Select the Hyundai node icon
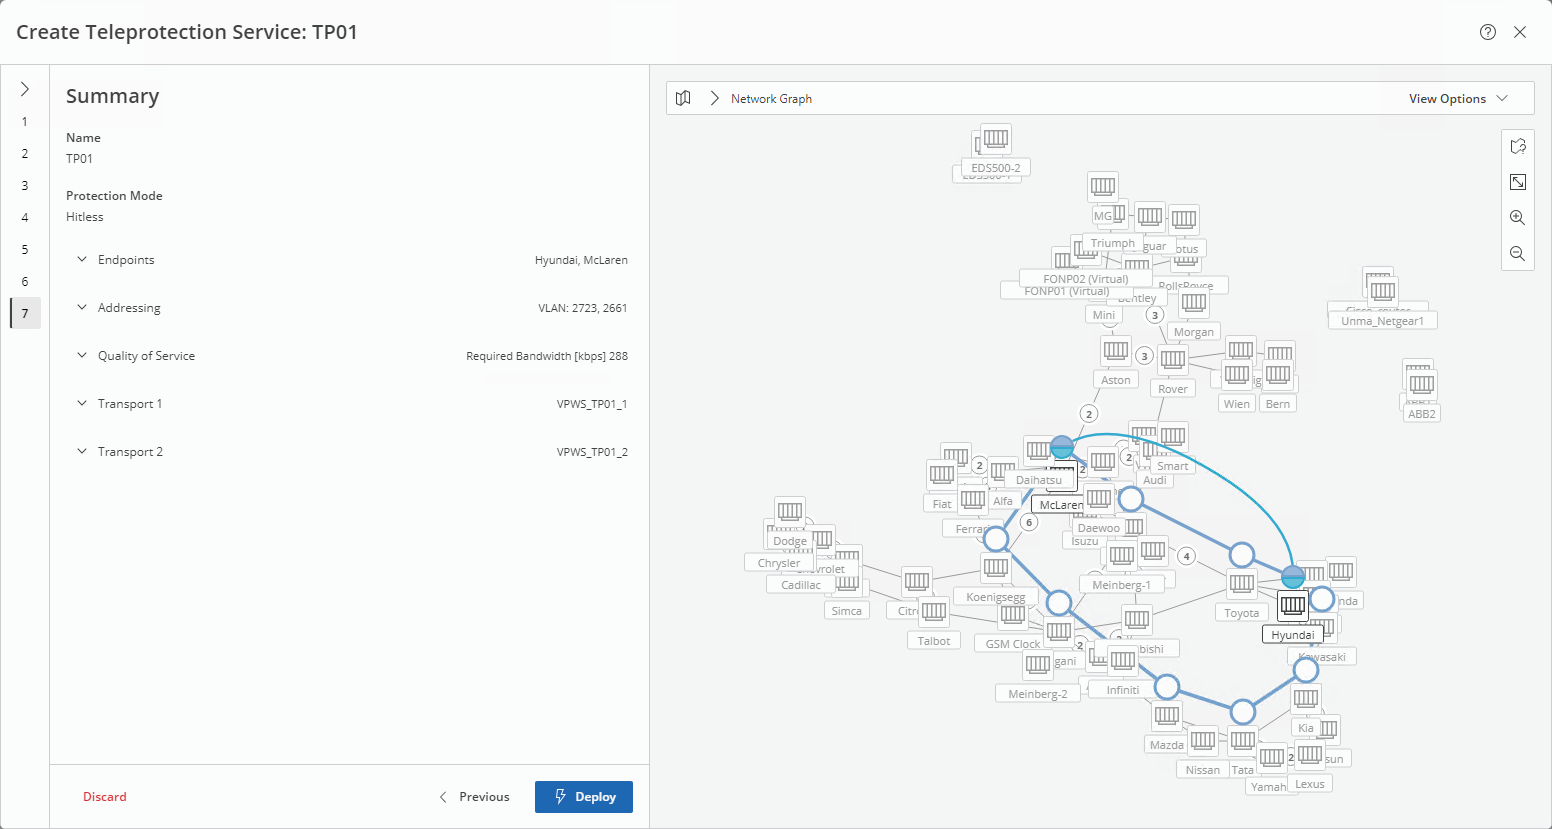Screen dimensions: 1552x829 1293,605
